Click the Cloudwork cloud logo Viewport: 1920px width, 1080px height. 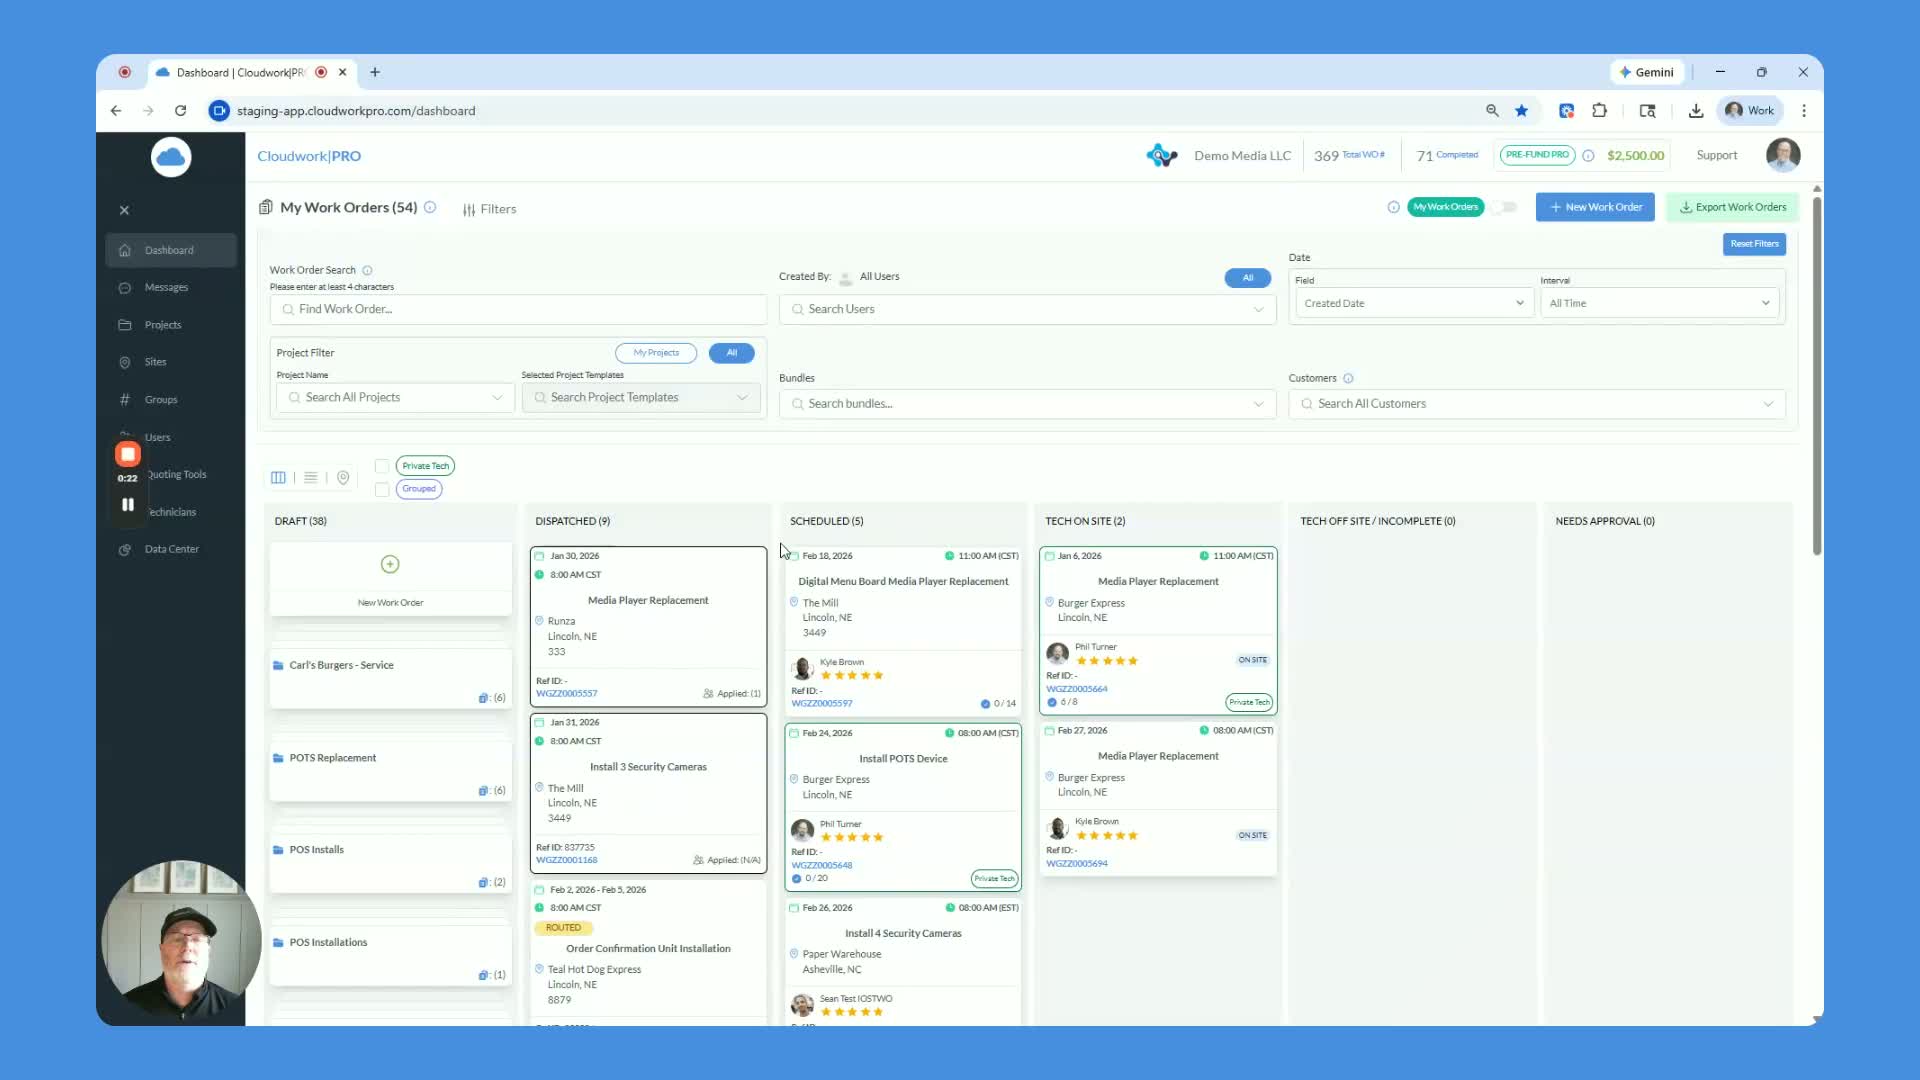pyautogui.click(x=171, y=157)
